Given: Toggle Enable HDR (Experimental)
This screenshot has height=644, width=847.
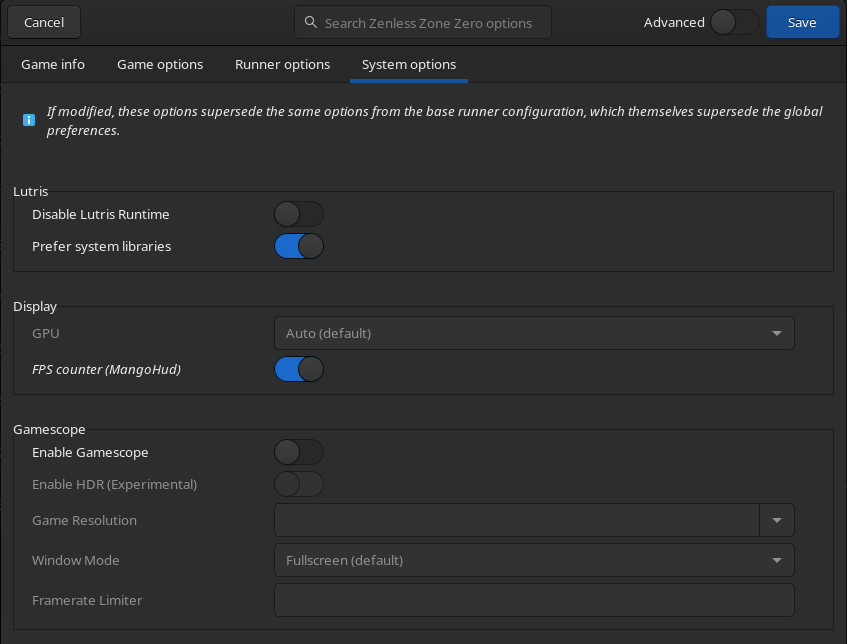Looking at the screenshot, I should pos(299,484).
